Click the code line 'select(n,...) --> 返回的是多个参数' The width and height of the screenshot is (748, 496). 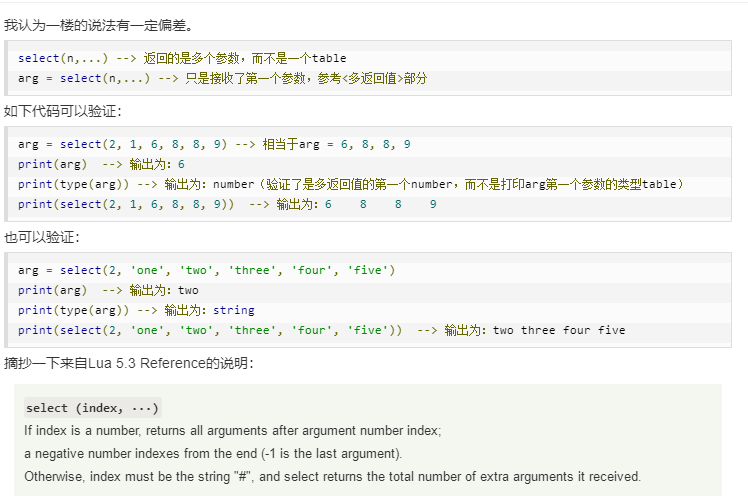[x=182, y=58]
